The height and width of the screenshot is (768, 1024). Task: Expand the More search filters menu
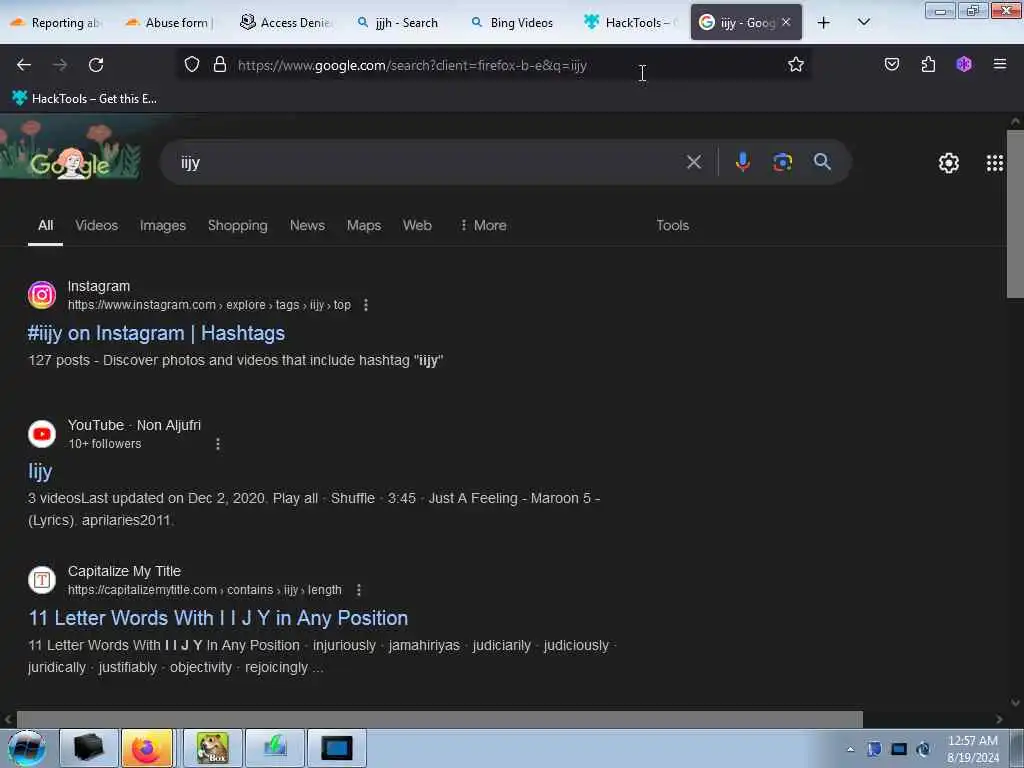click(x=483, y=225)
